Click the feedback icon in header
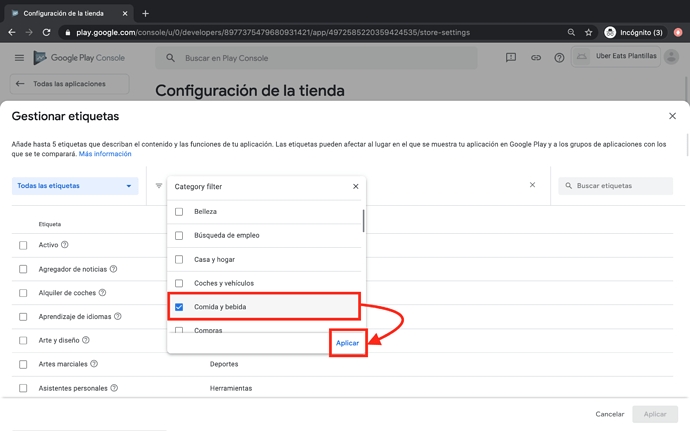The height and width of the screenshot is (431, 690). point(510,58)
